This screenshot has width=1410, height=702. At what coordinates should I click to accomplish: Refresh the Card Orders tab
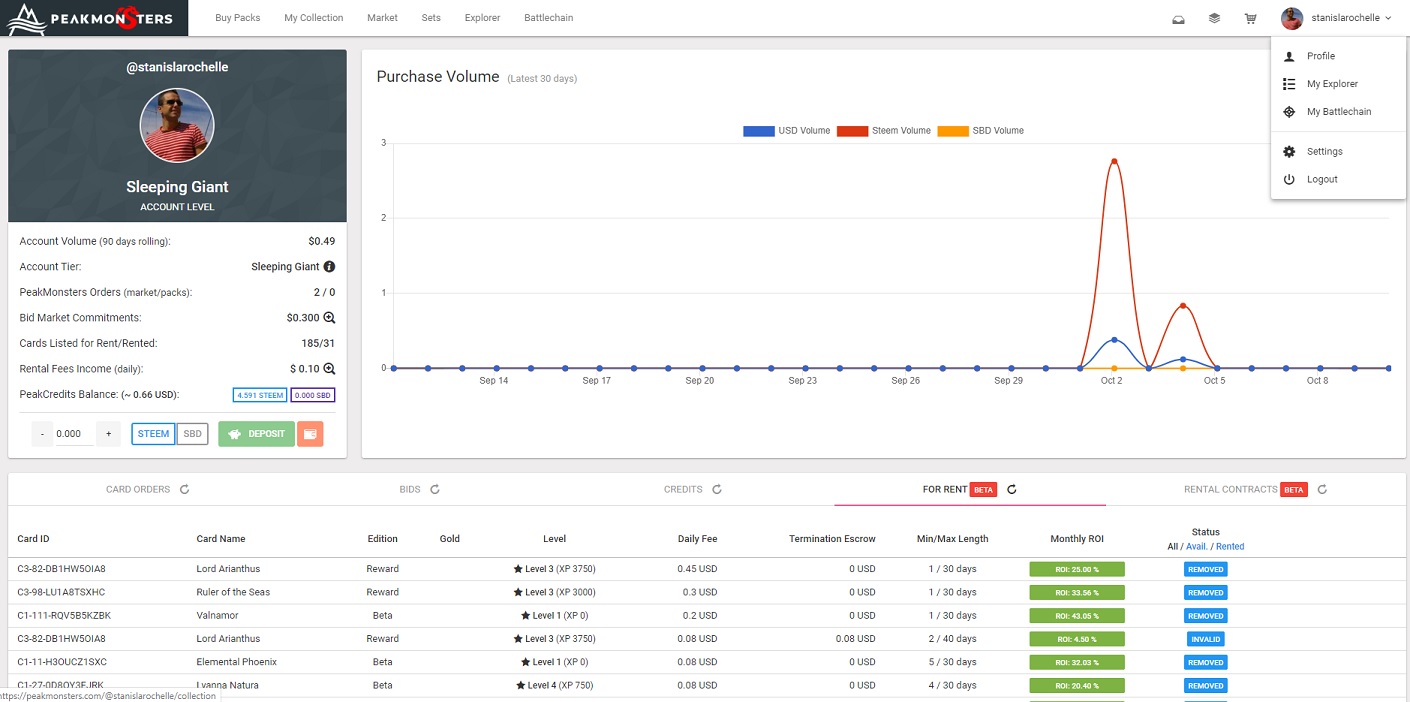[x=184, y=490]
